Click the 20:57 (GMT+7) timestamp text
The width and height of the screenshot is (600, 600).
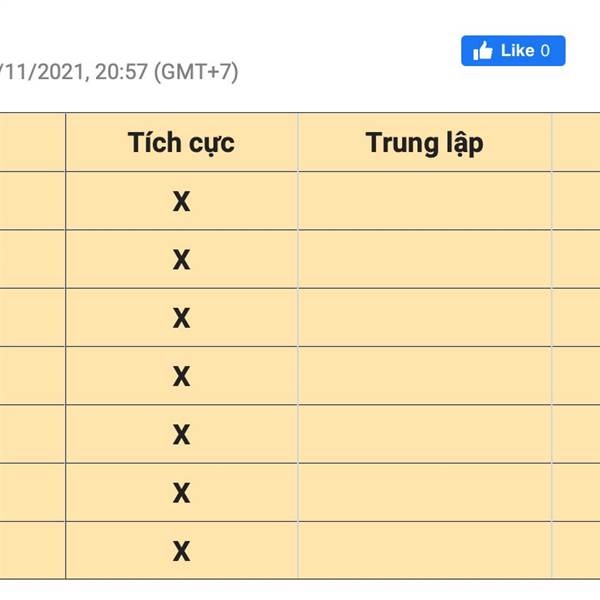(166, 72)
